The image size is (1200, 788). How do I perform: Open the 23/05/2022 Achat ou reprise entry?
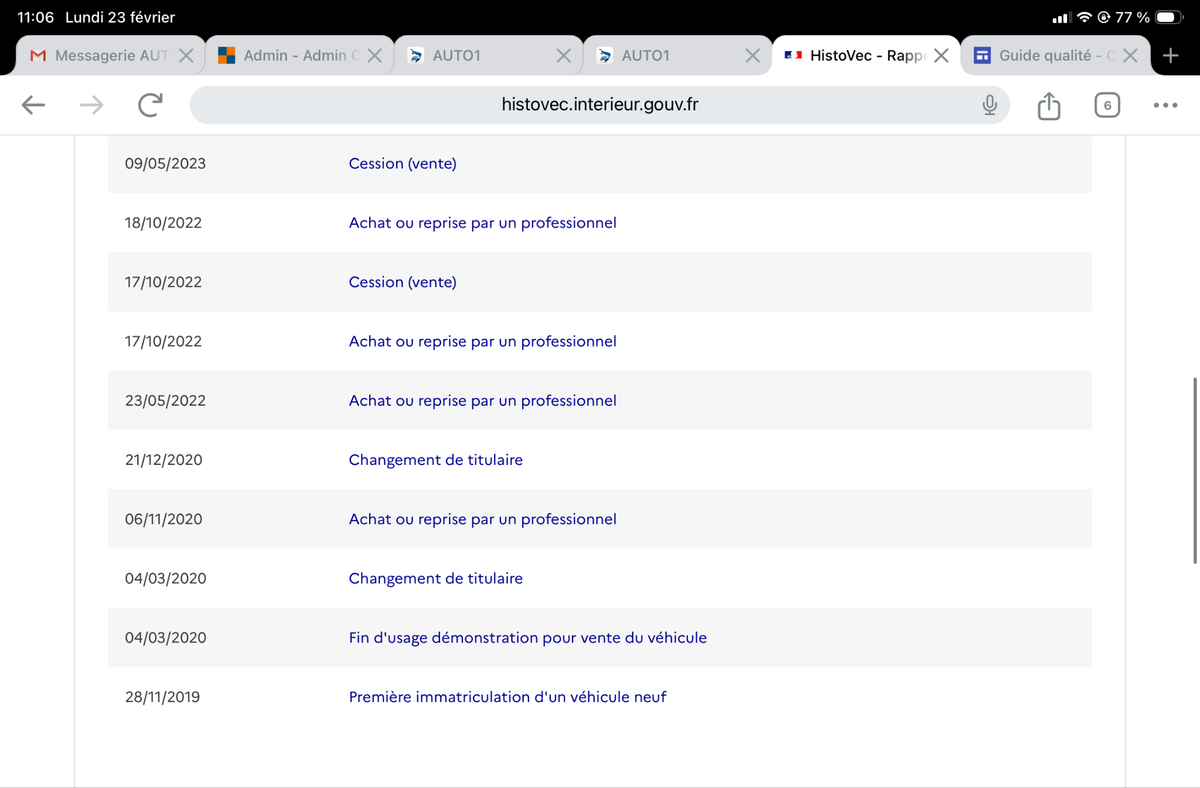pyautogui.click(x=482, y=400)
